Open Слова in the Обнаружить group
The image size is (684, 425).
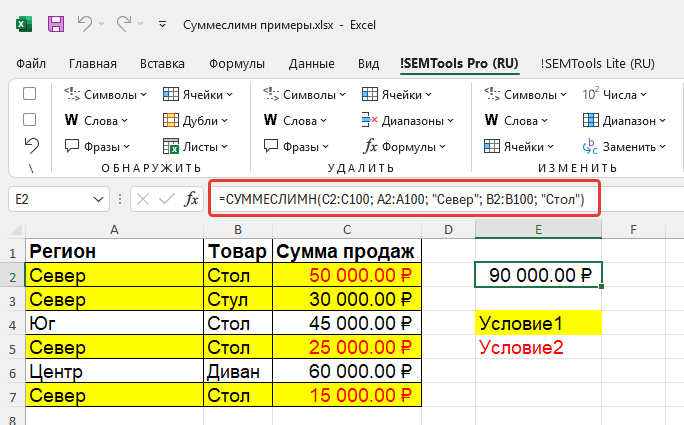pyautogui.click(x=96, y=120)
